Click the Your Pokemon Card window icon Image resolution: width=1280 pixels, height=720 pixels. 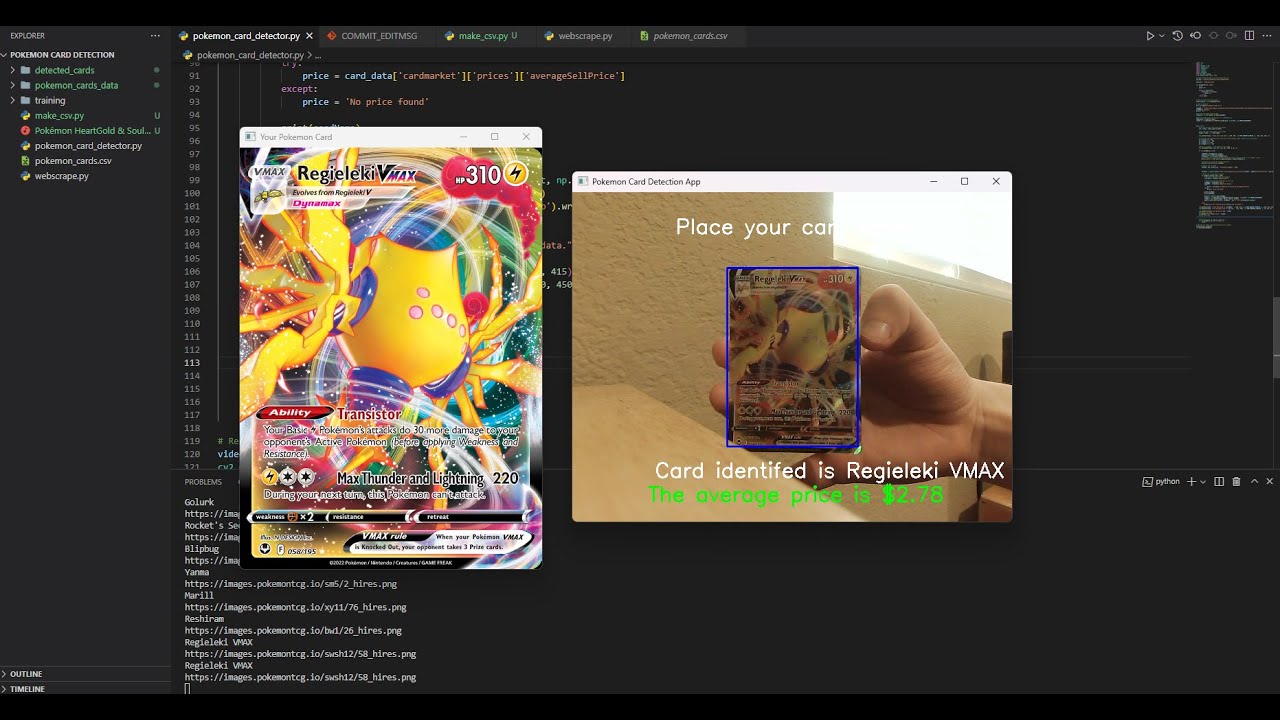(250, 137)
